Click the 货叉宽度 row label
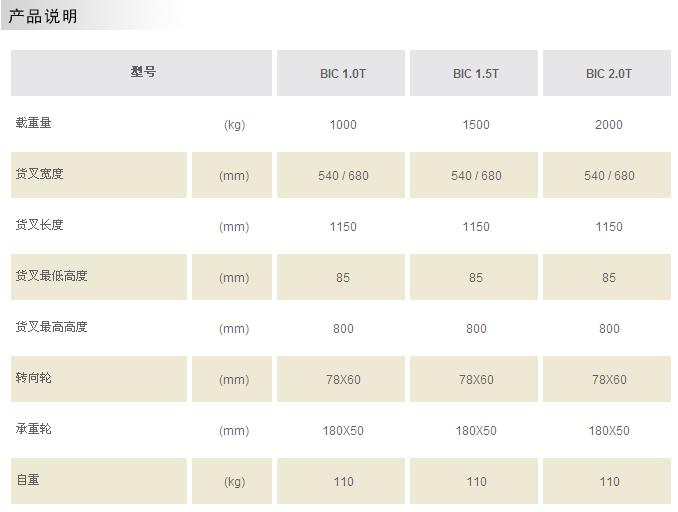The height and width of the screenshot is (512, 678). click(39, 174)
